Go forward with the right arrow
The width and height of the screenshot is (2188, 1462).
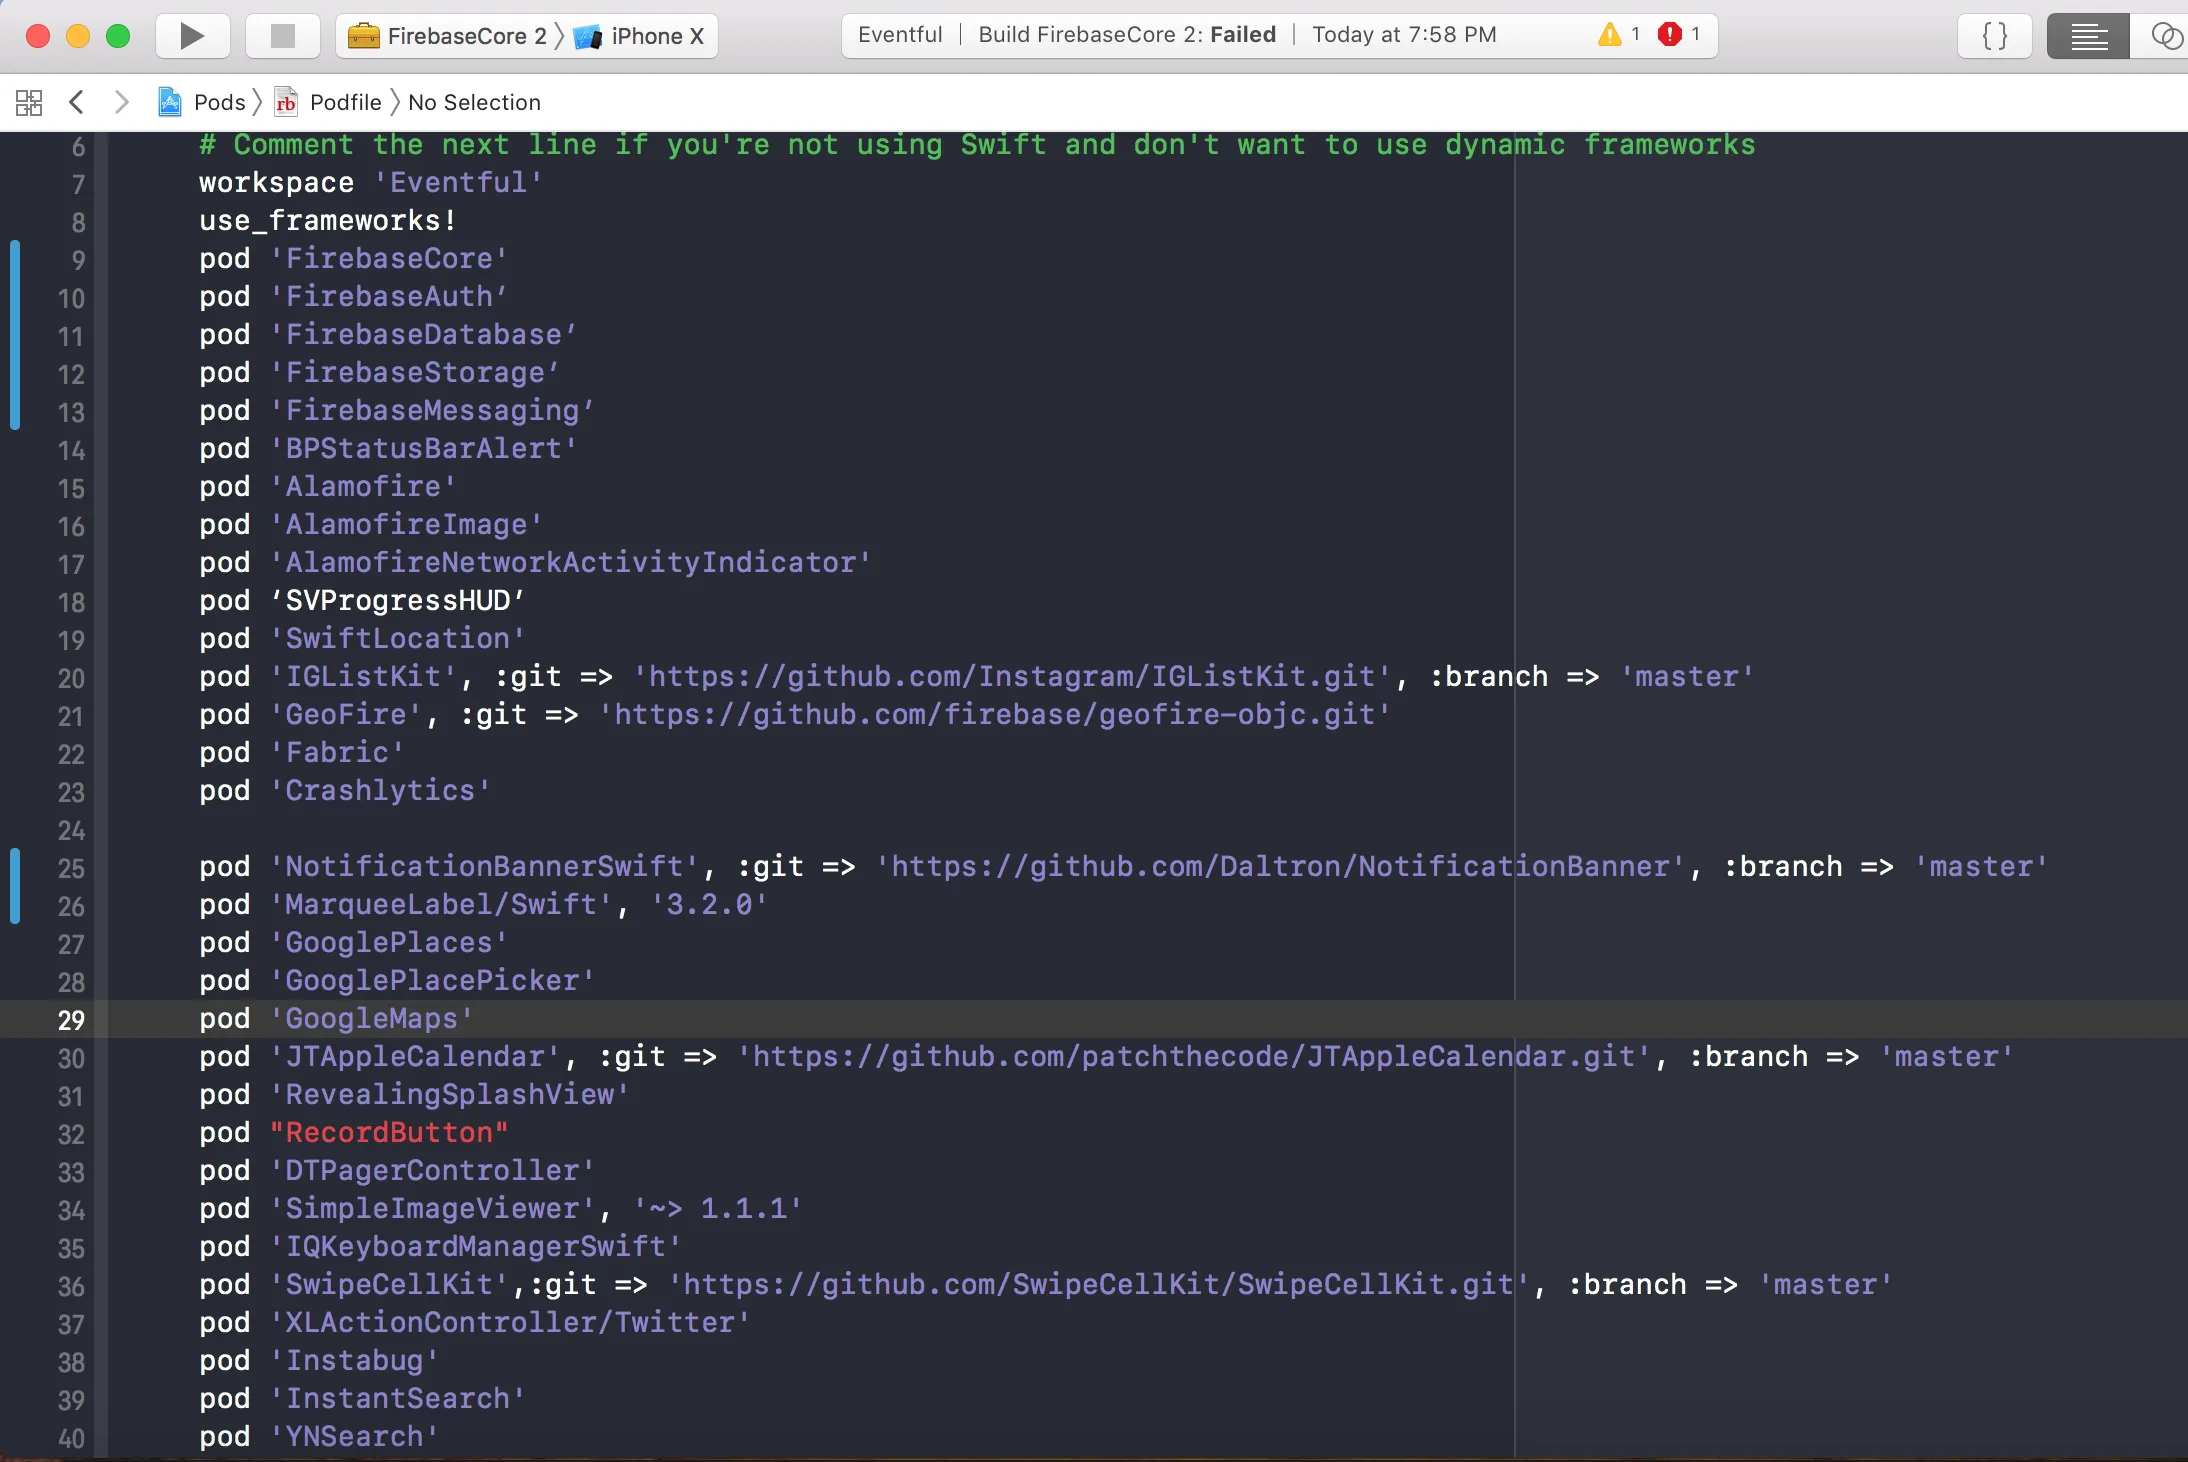click(121, 102)
